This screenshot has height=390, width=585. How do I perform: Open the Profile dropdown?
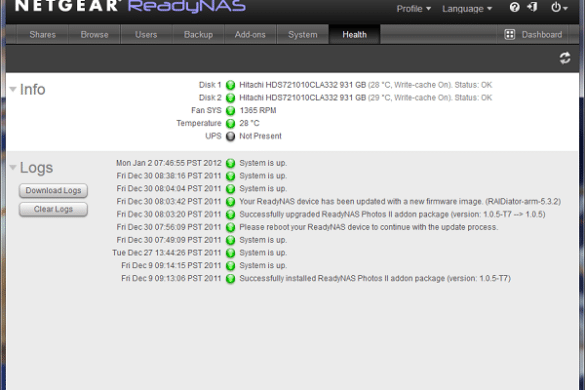(413, 9)
